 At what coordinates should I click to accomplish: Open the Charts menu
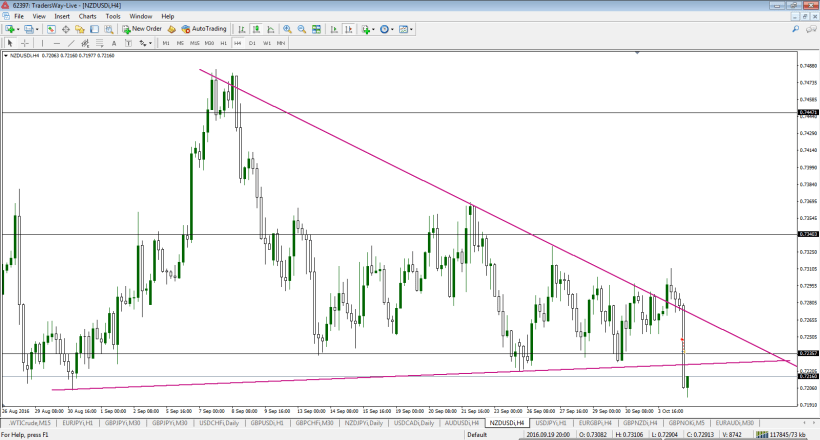pos(88,16)
